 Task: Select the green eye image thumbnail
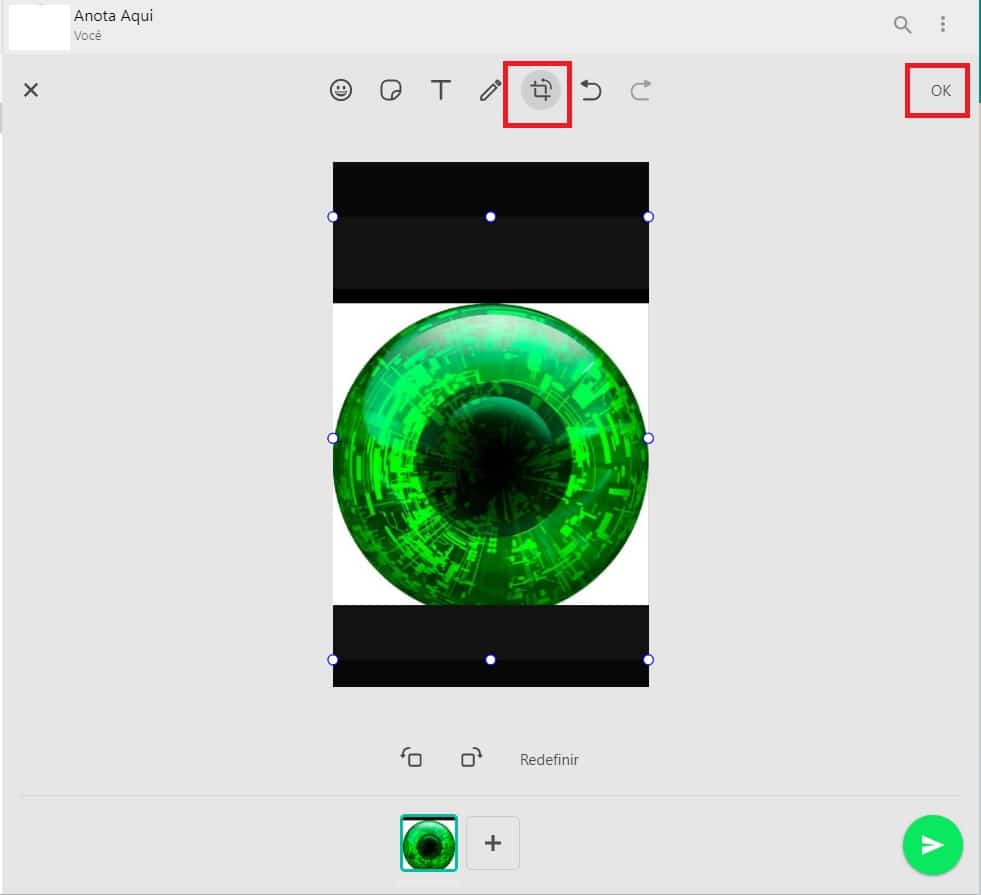(429, 842)
